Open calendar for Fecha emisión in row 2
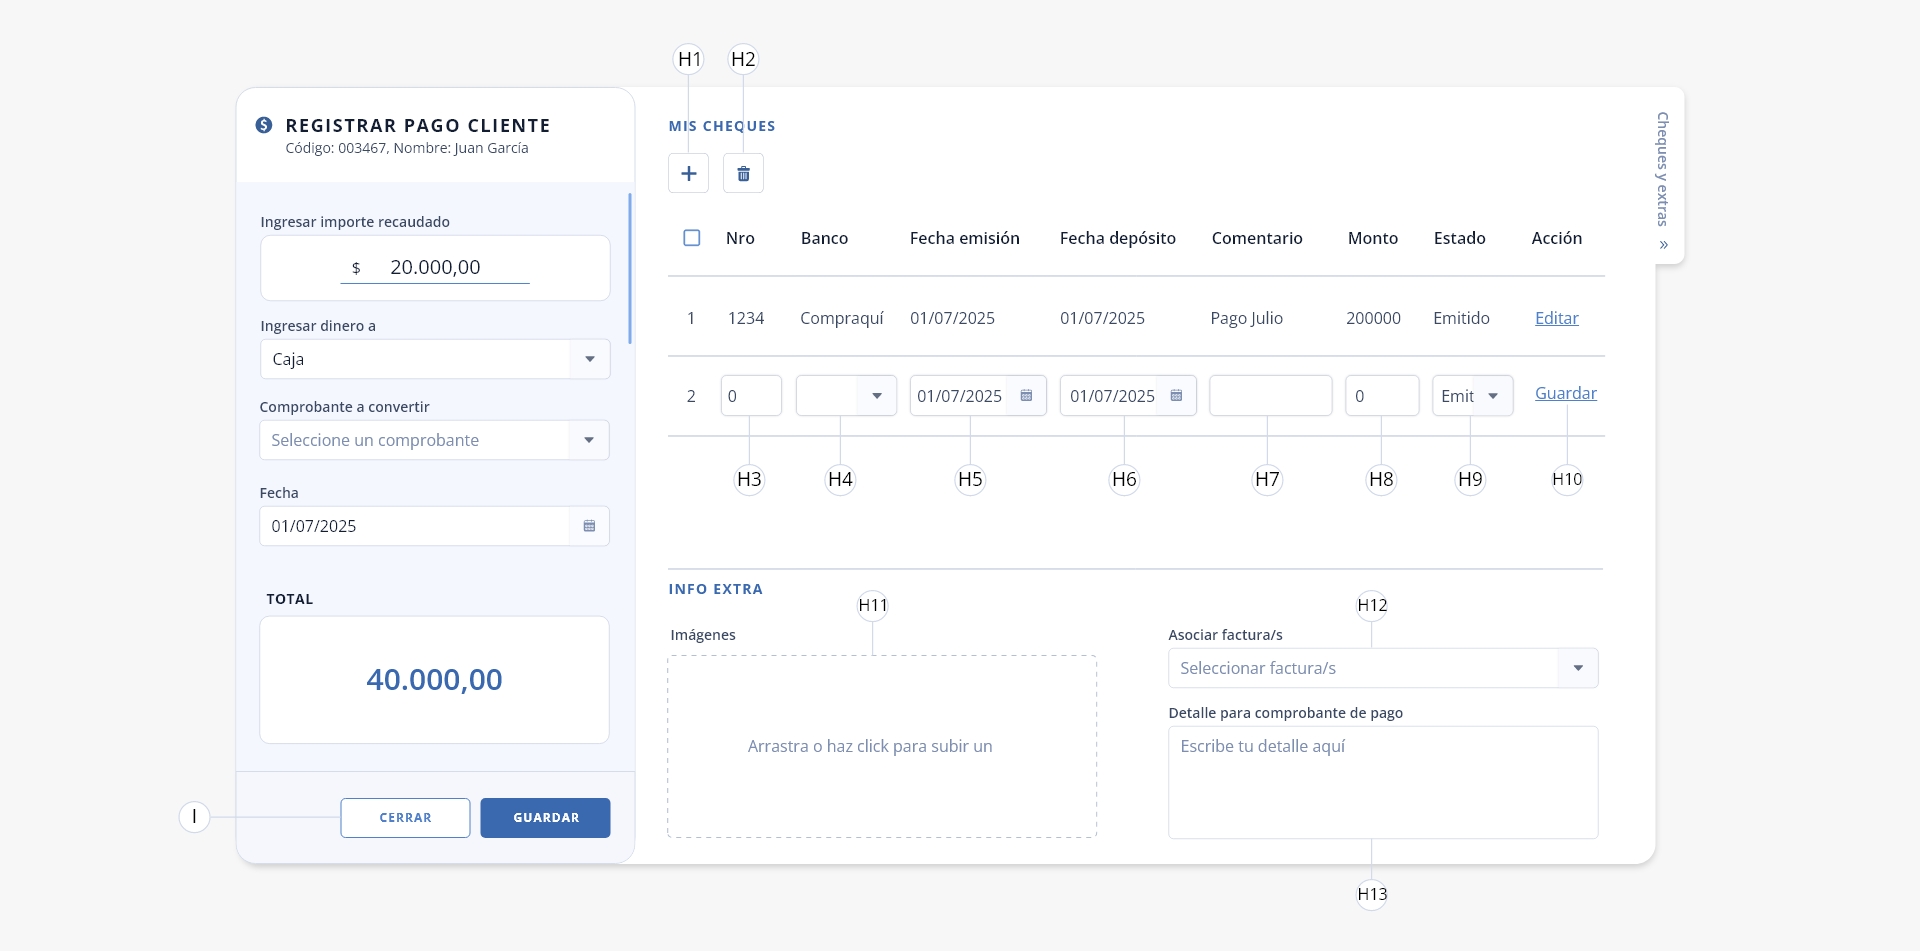The width and height of the screenshot is (1920, 951). 1026,396
